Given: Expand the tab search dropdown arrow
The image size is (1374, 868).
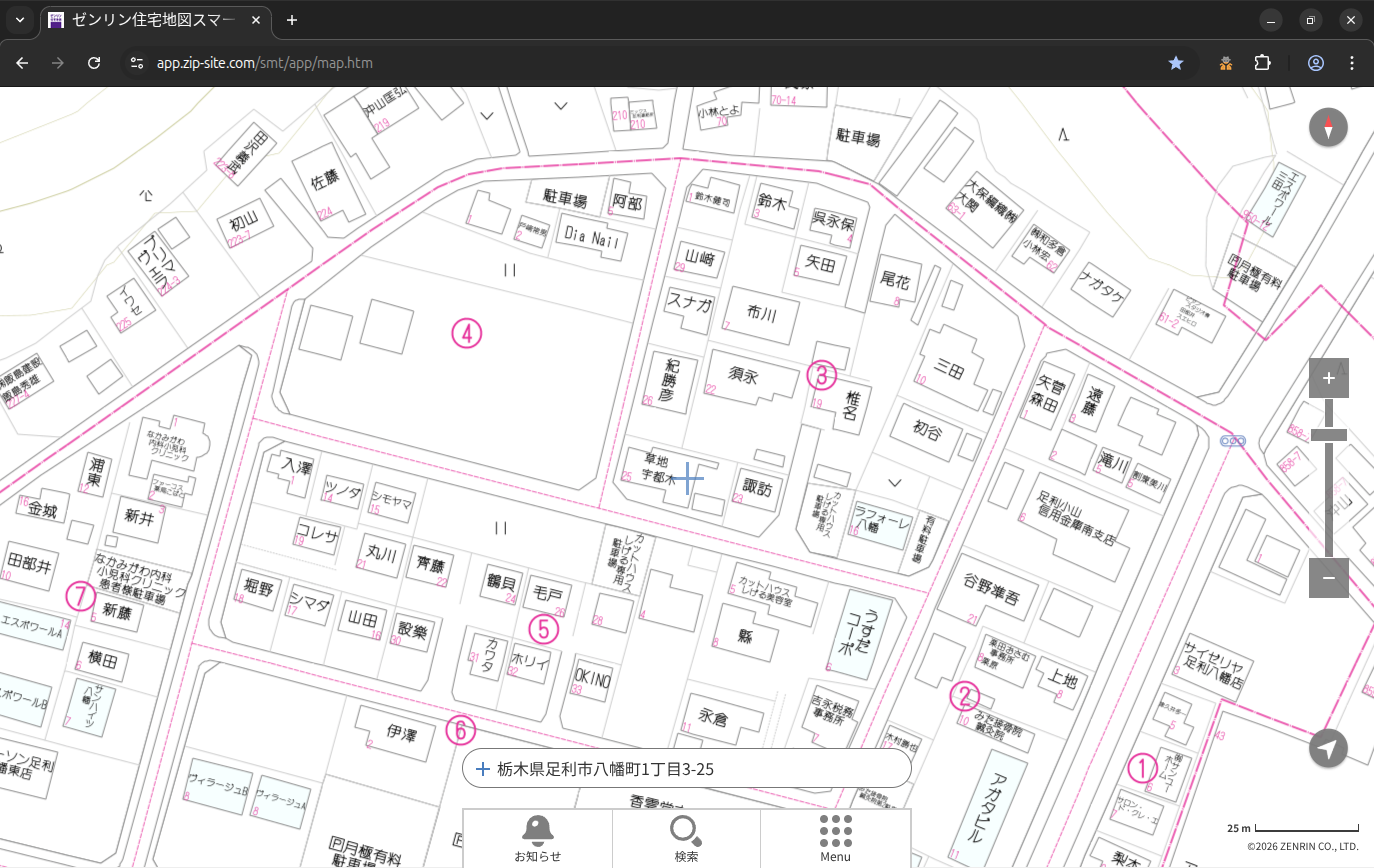Looking at the screenshot, I should click(19, 20).
